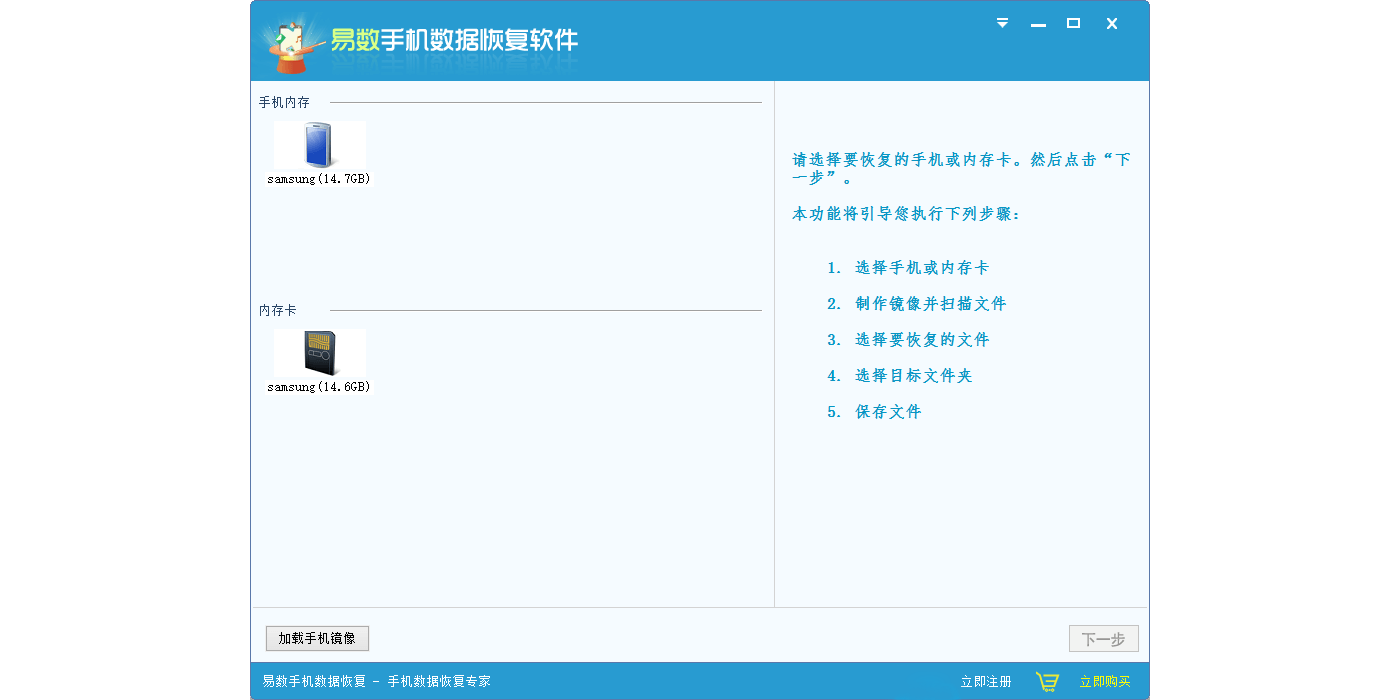Viewport: 1400px width, 700px height.
Task: Click the shopping cart icon
Action: coord(1047,682)
